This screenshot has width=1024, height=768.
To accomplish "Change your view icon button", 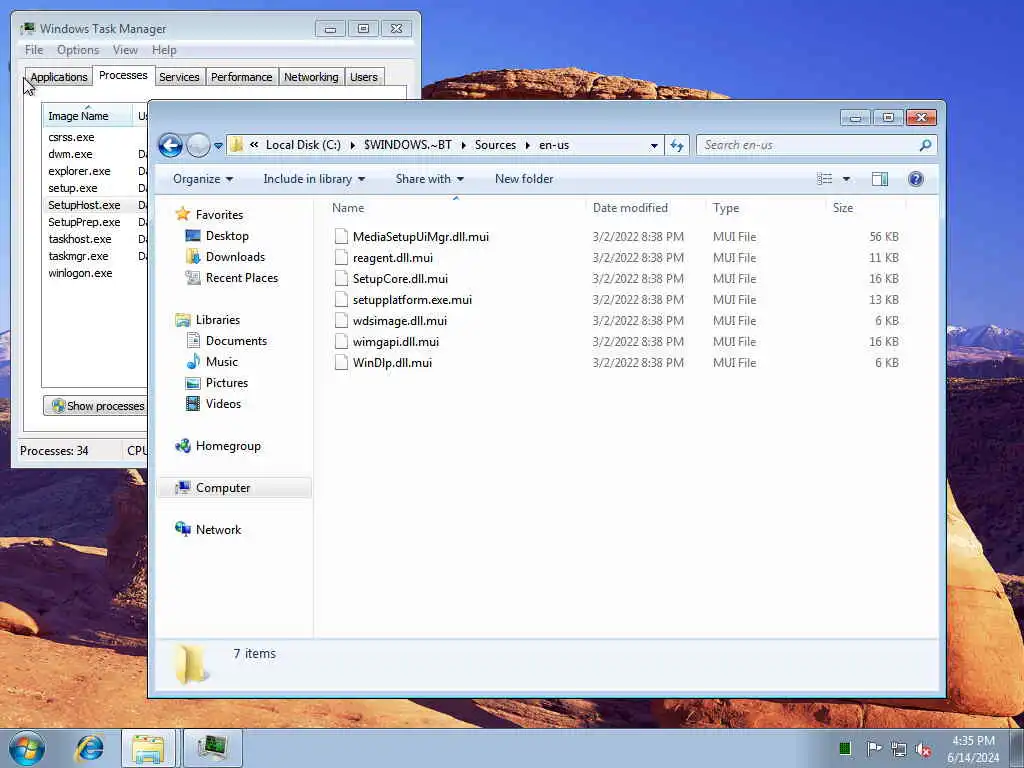I will (x=825, y=179).
